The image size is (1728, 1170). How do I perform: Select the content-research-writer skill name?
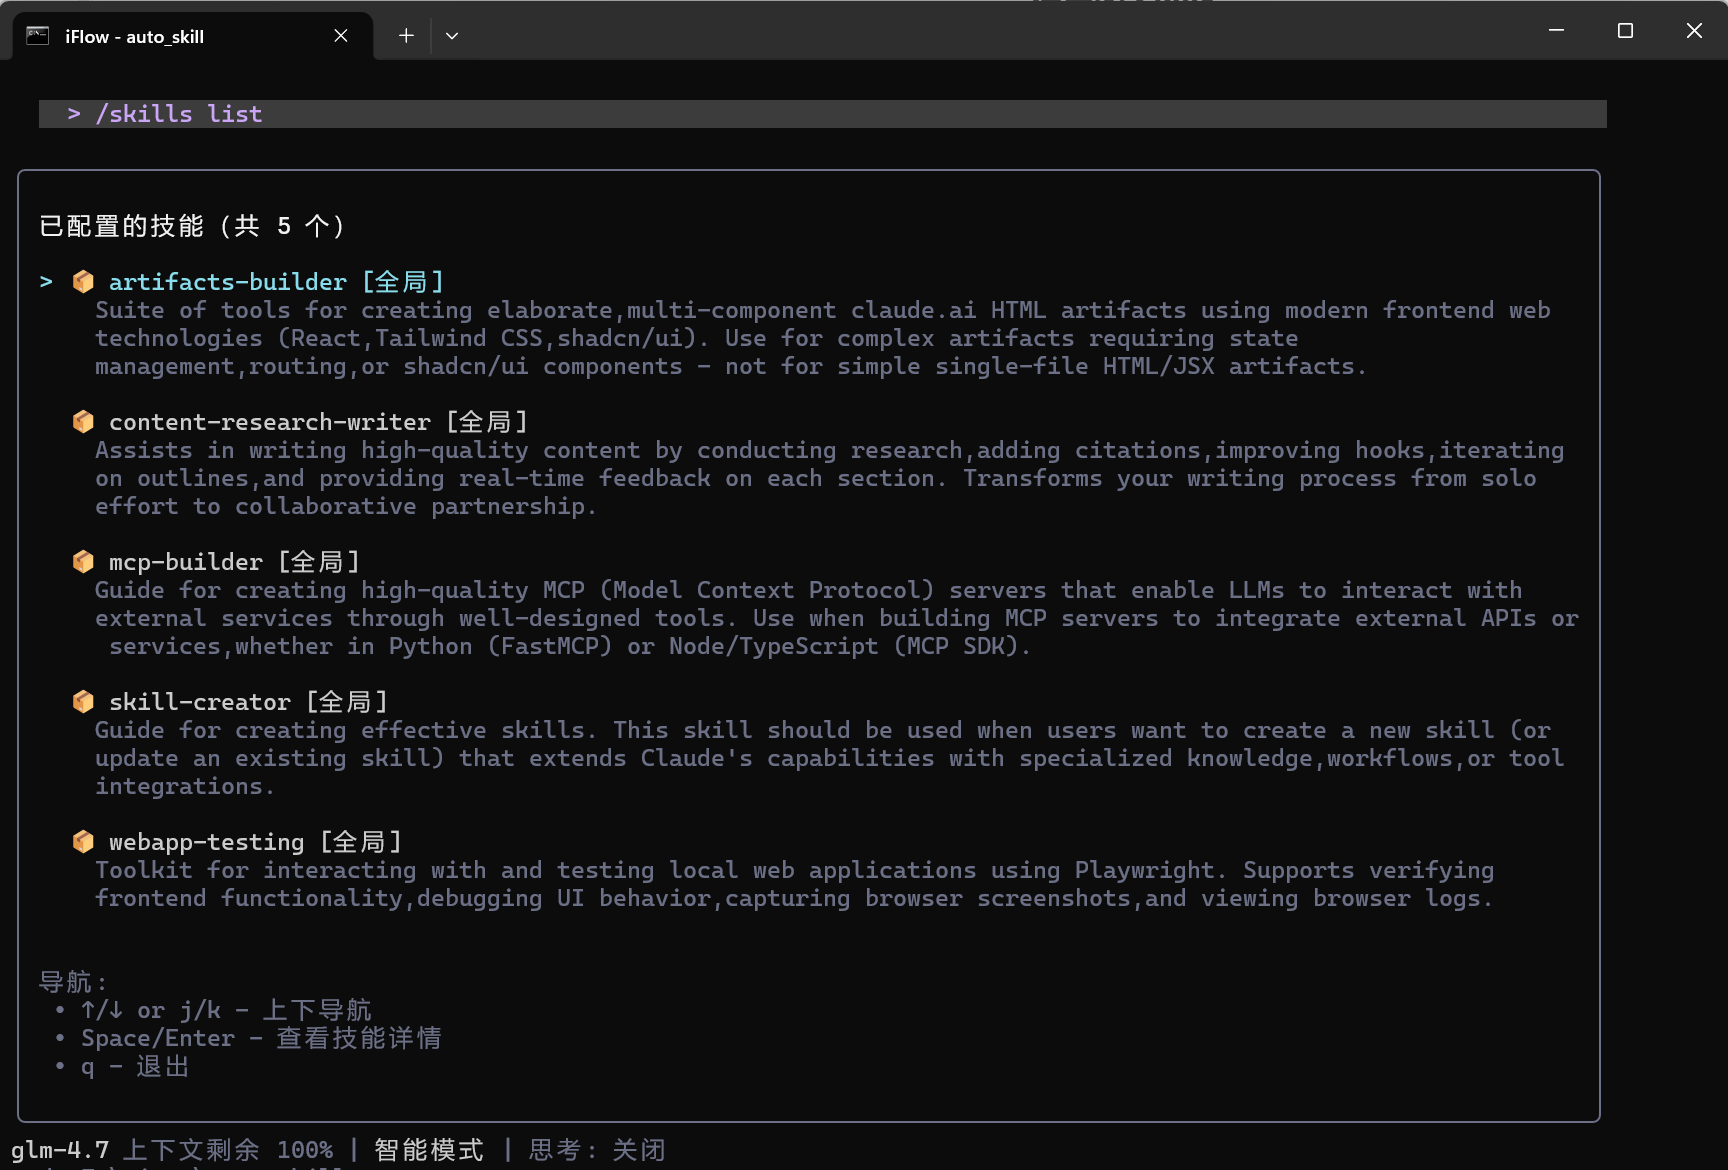coord(269,422)
